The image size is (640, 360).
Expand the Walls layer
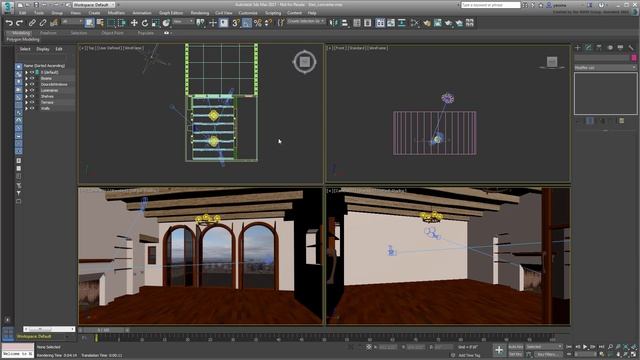point(27,109)
